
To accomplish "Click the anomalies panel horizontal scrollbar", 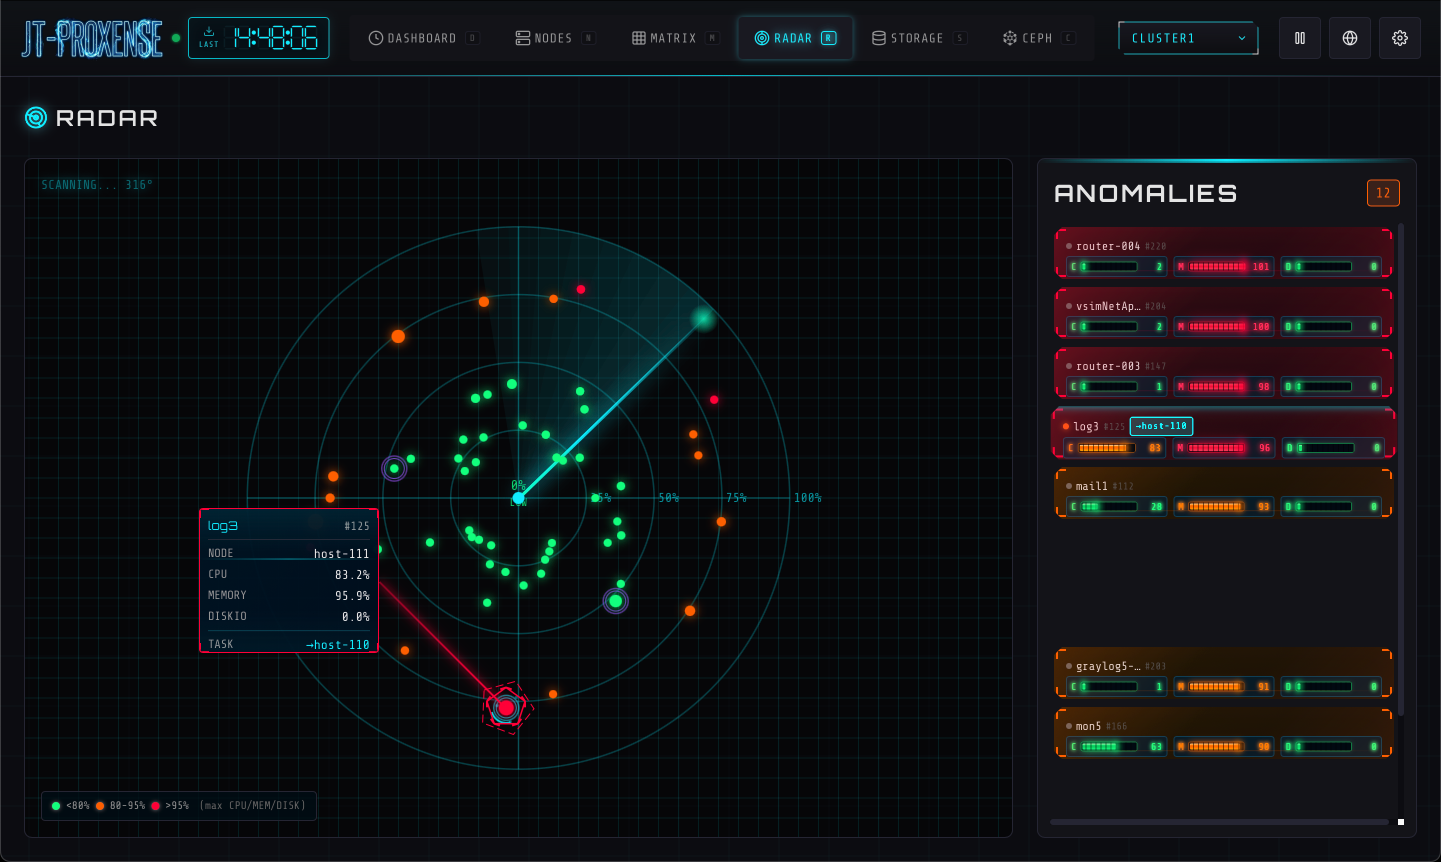I will [1219, 822].
